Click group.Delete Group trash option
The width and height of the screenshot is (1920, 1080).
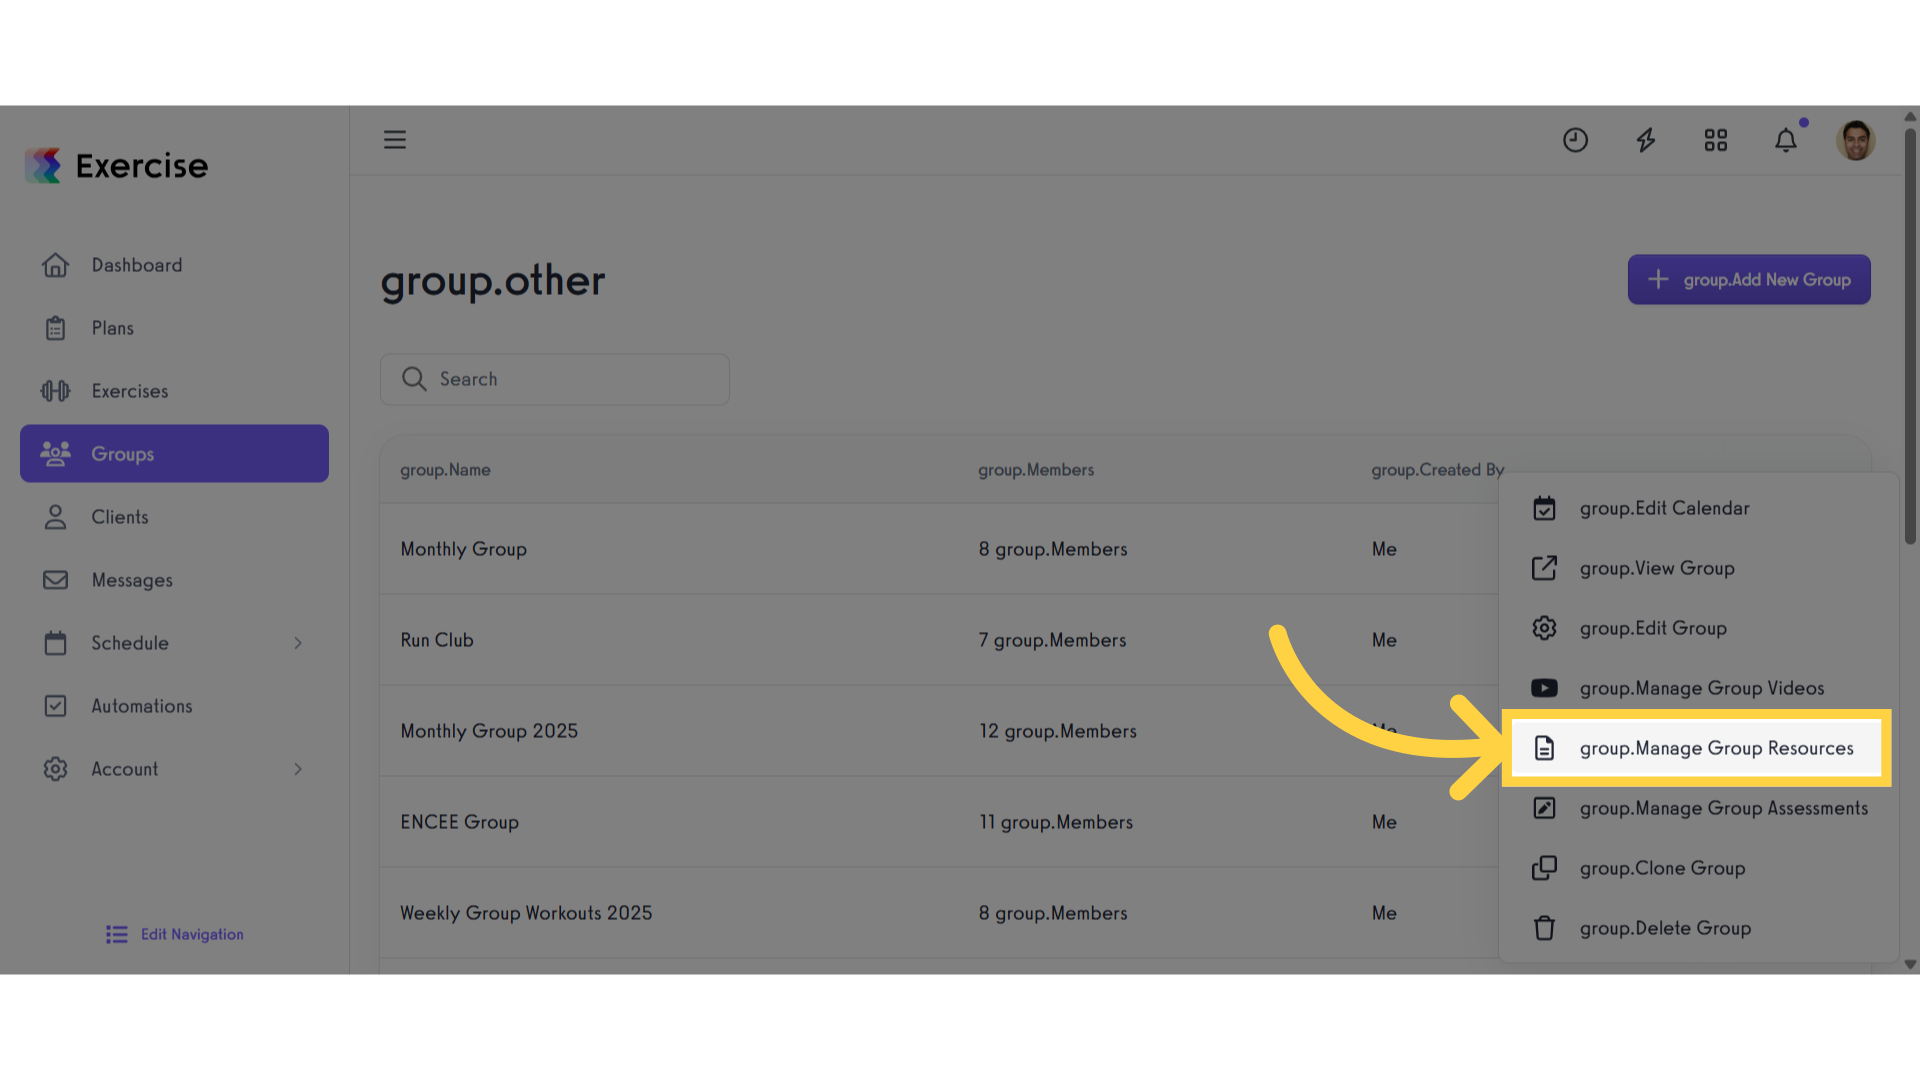pyautogui.click(x=1665, y=928)
